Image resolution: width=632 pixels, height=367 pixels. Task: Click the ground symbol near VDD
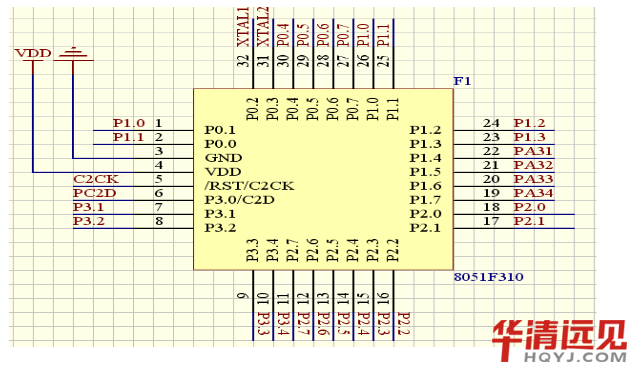[73, 54]
